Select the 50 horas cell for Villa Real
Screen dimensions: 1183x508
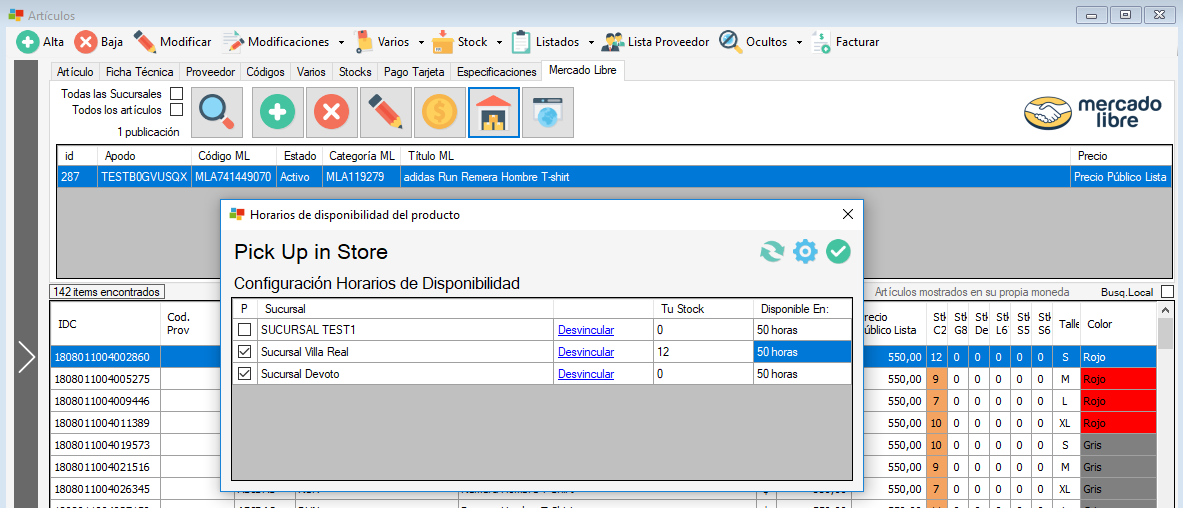coord(802,352)
